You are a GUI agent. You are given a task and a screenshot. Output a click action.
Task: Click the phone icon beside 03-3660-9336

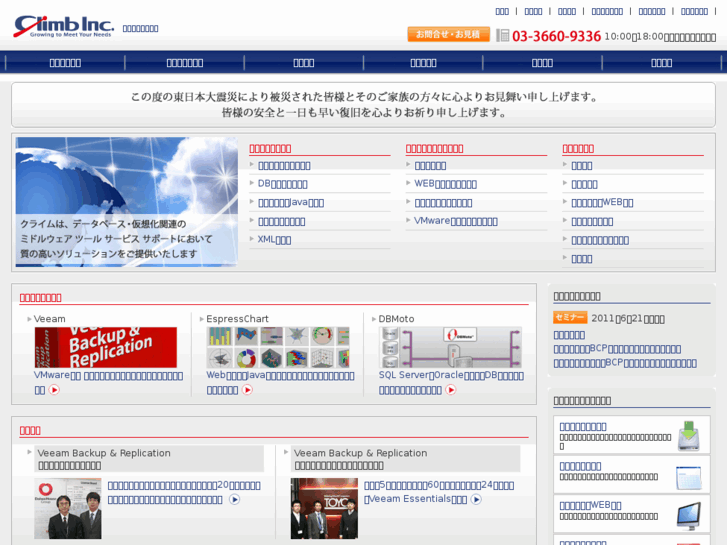(x=503, y=35)
